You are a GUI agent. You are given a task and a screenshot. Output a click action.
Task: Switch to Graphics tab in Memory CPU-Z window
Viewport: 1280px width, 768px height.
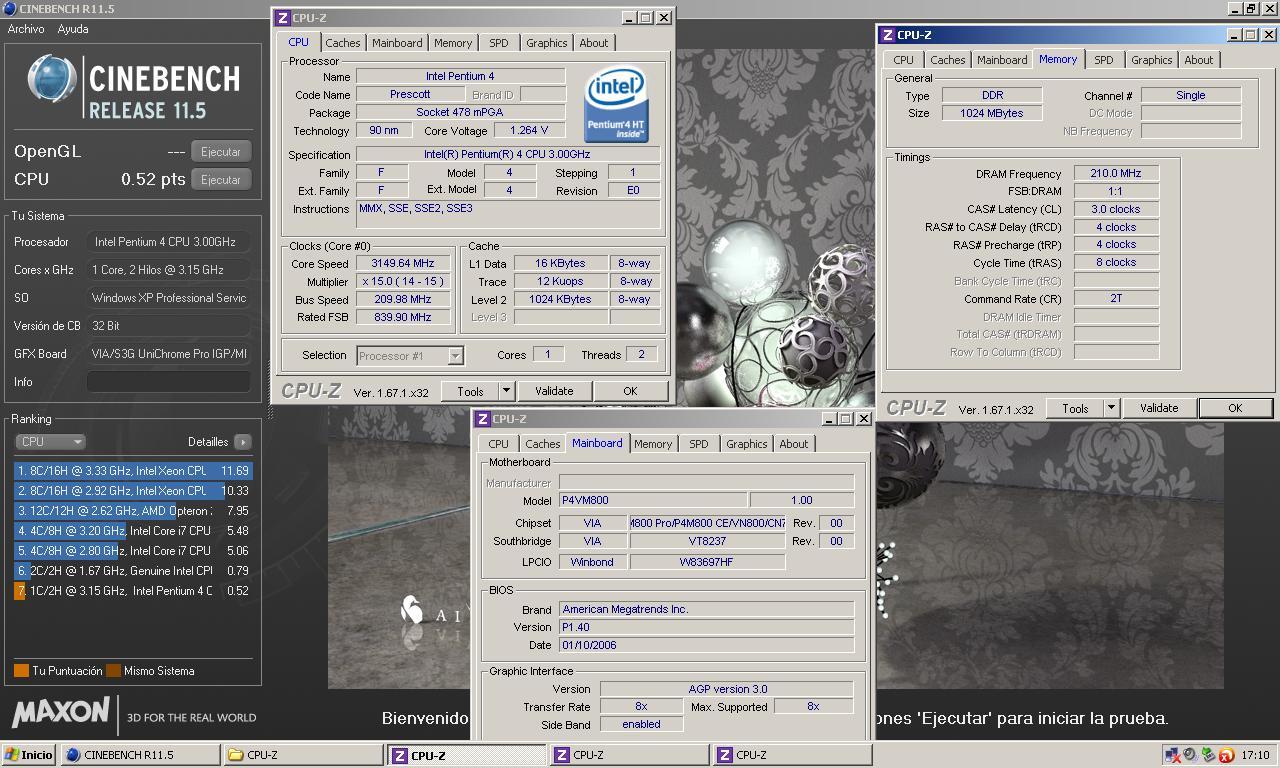[1151, 60]
